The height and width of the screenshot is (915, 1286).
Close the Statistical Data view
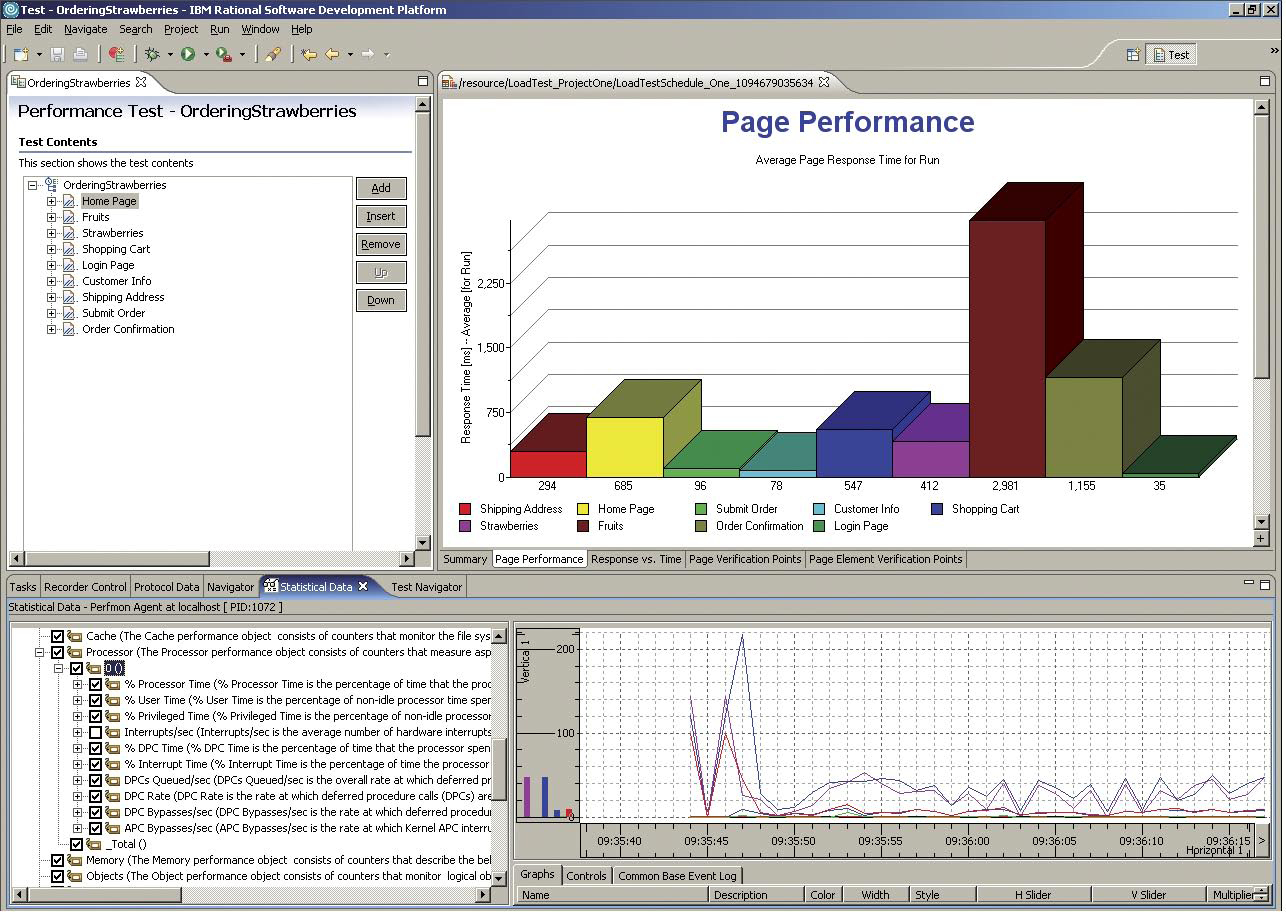pos(363,586)
